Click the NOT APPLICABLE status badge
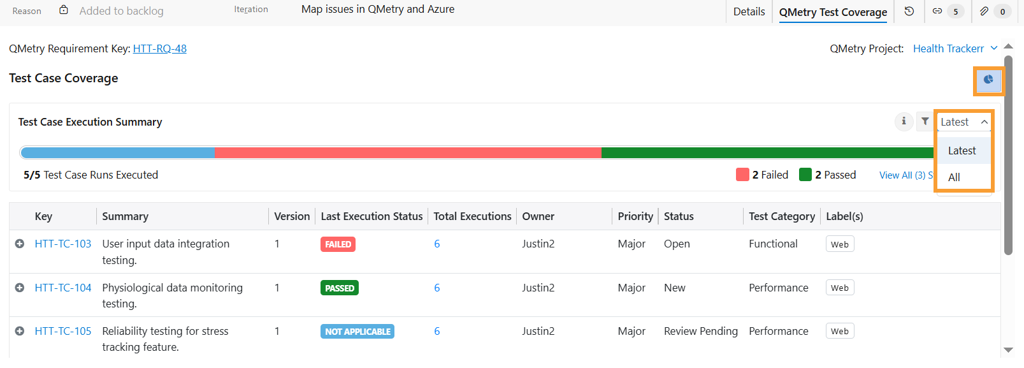1024x368 pixels. (x=357, y=331)
